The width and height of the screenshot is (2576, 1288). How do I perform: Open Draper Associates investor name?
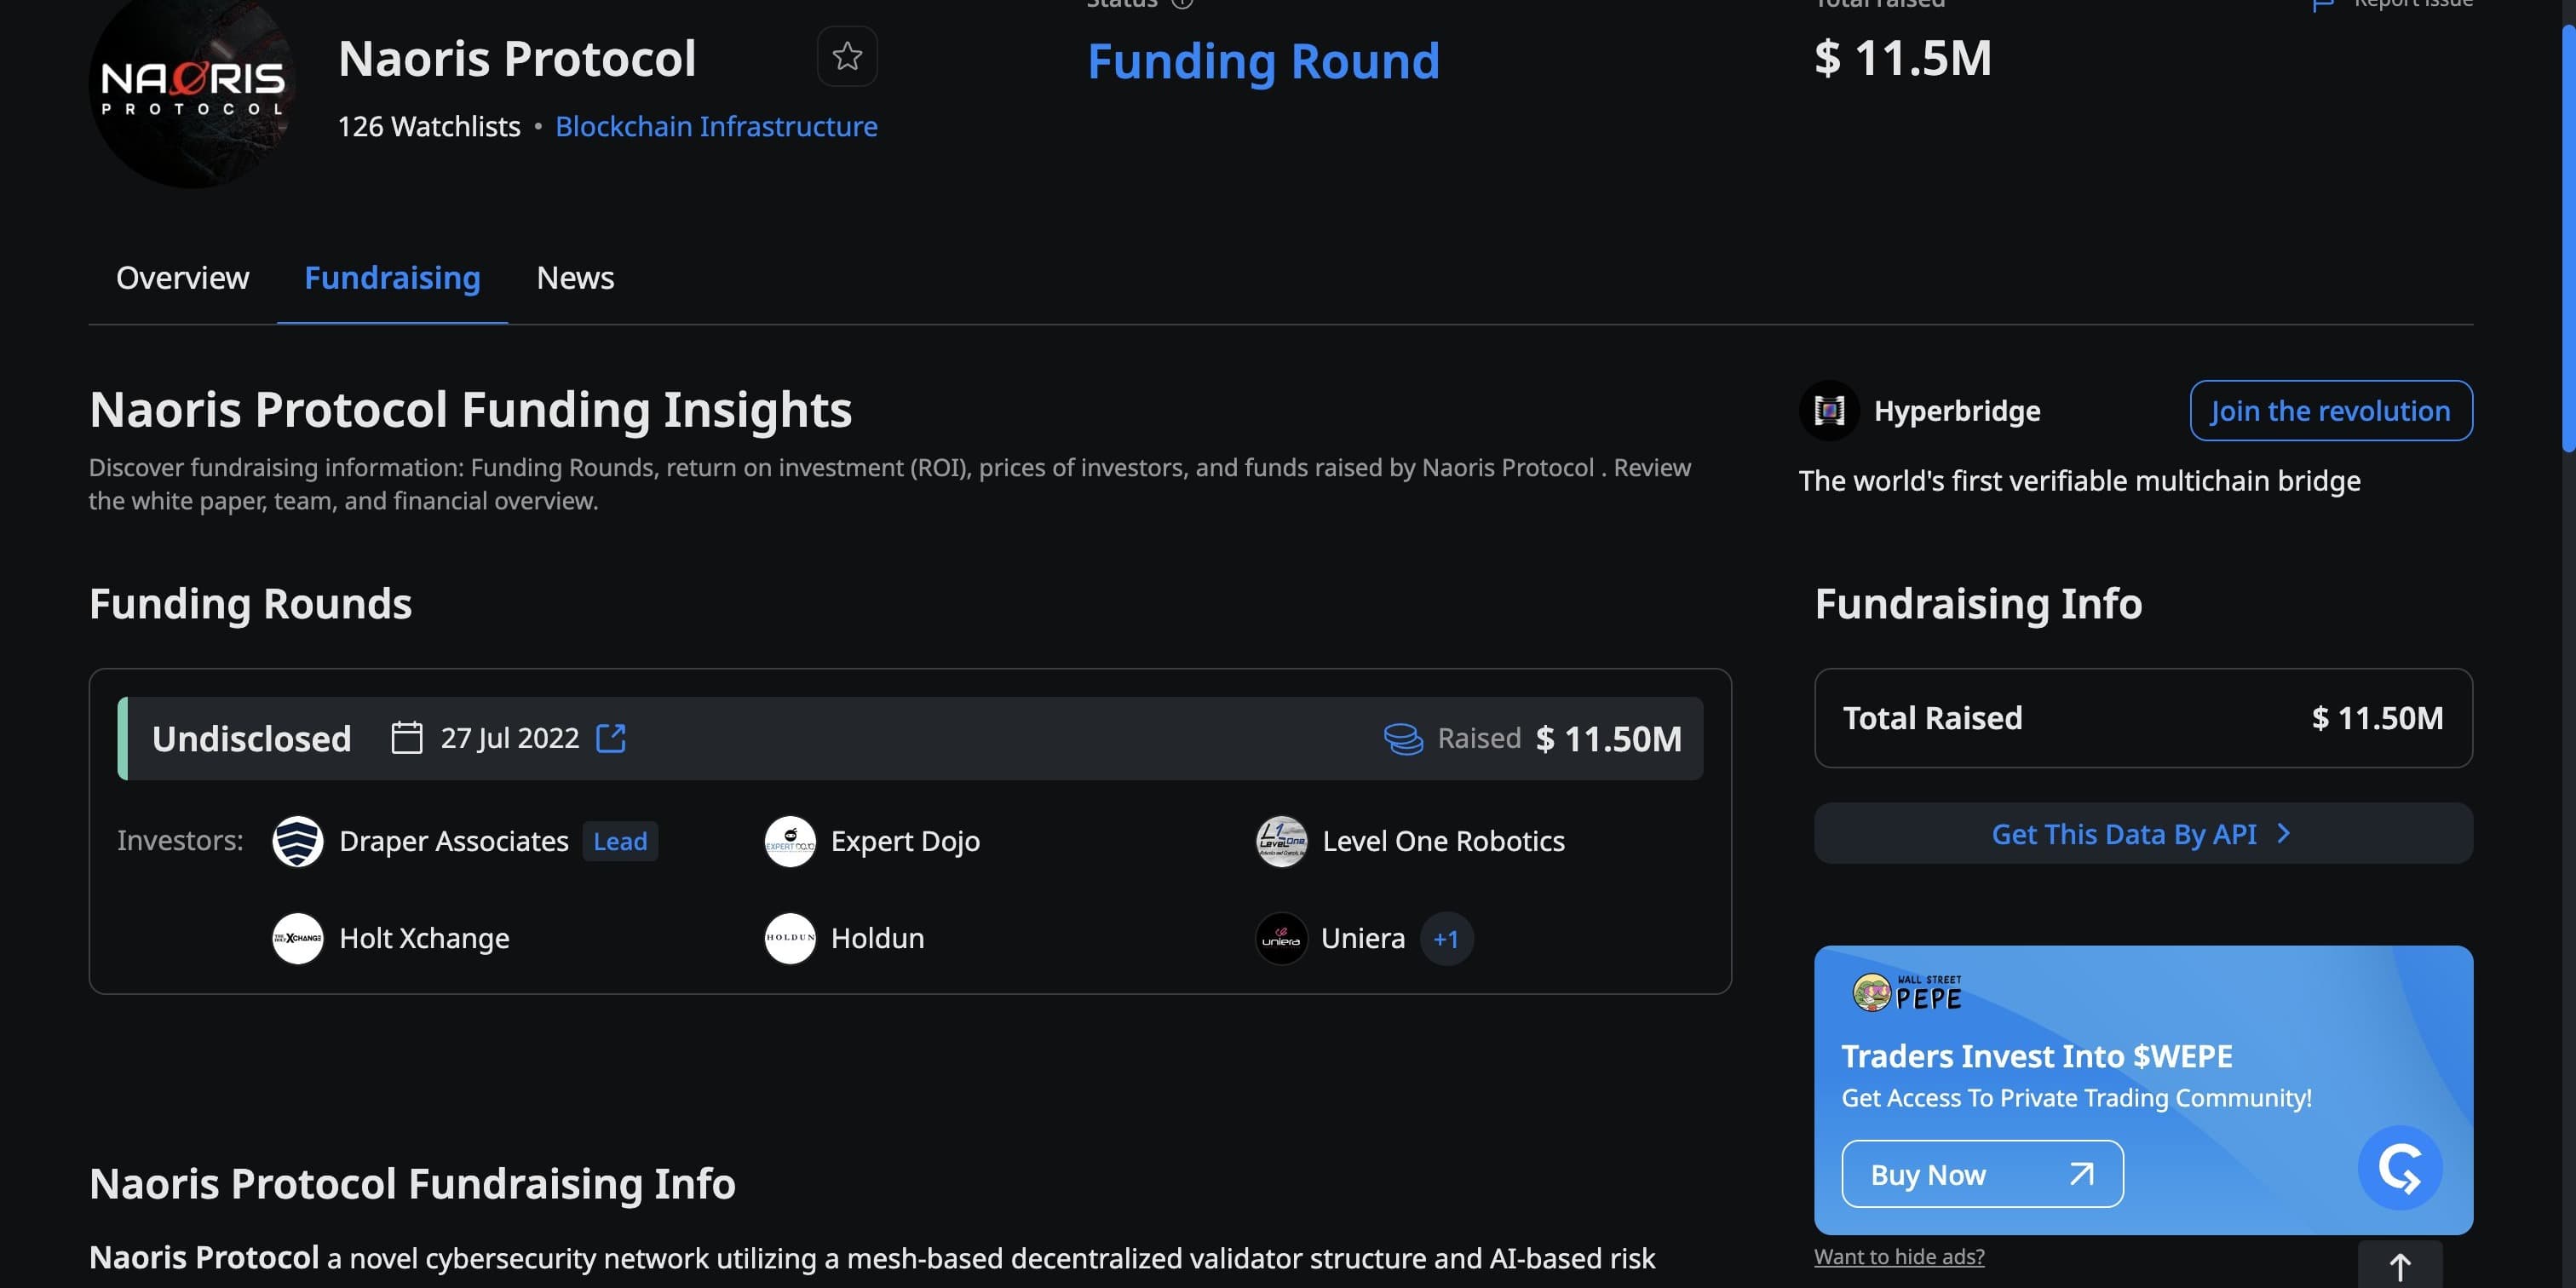[453, 841]
